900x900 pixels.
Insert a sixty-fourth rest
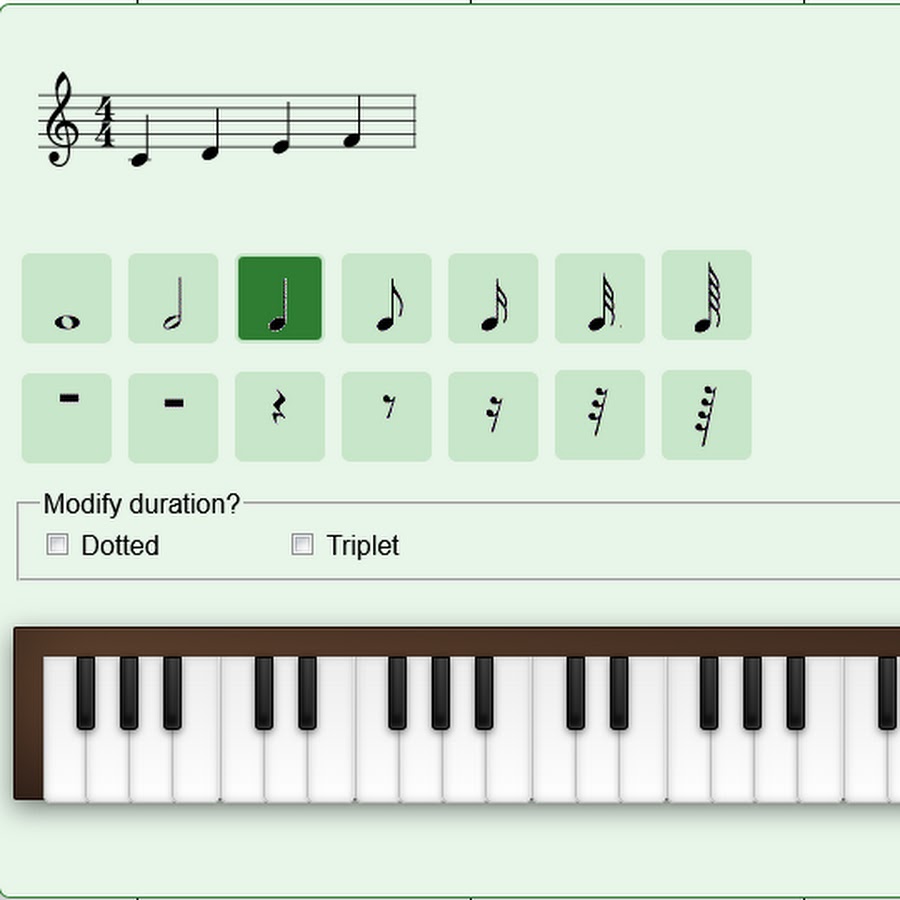pos(707,415)
